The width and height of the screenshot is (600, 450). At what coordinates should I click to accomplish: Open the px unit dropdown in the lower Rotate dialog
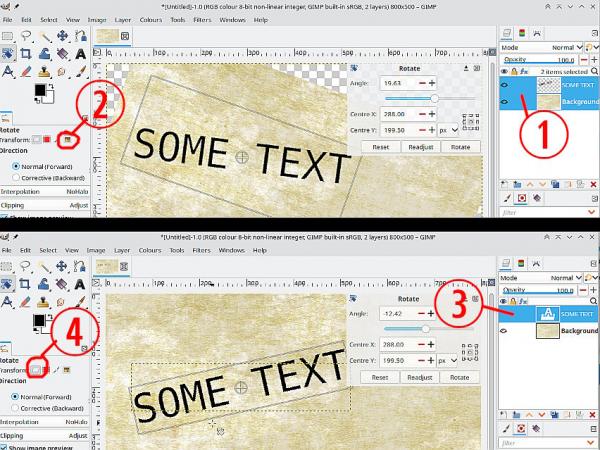pyautogui.click(x=448, y=361)
